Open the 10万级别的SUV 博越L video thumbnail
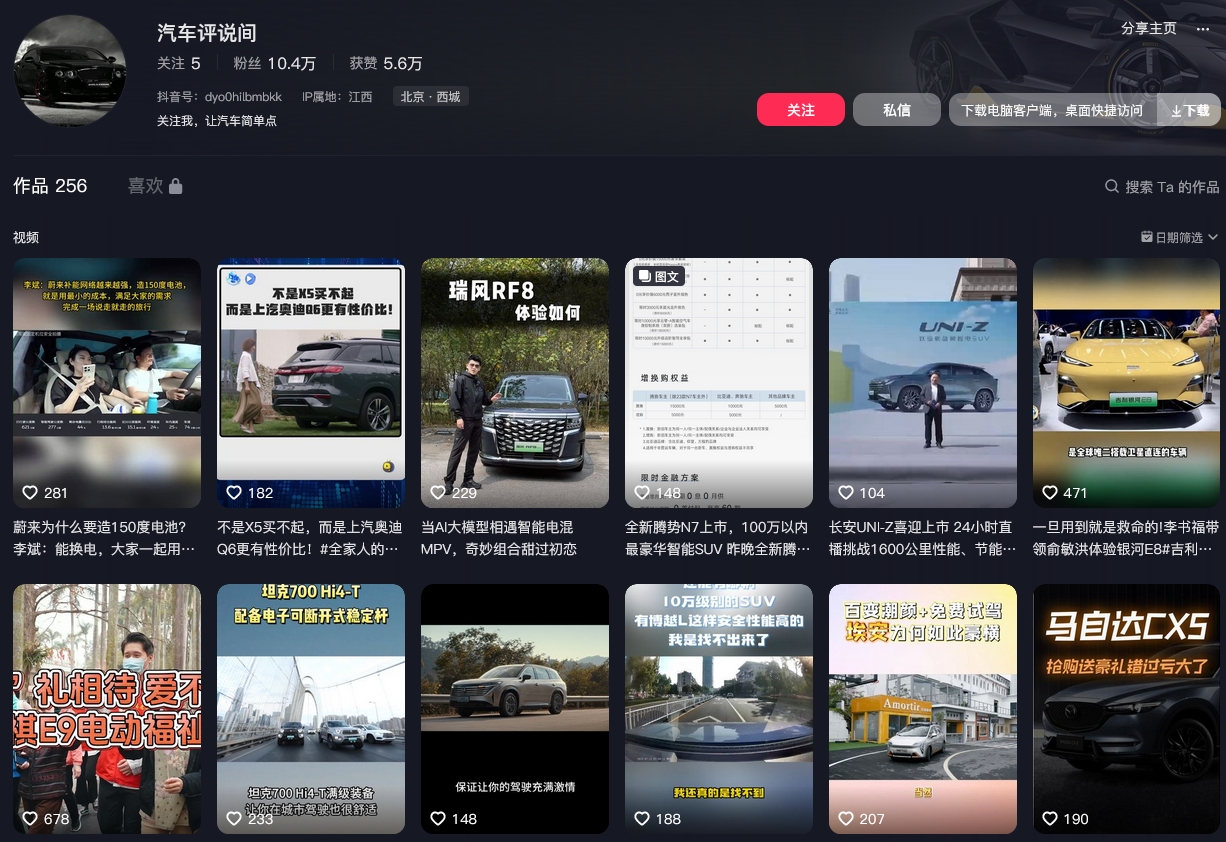Viewport: 1226px width, 842px height. [719, 709]
